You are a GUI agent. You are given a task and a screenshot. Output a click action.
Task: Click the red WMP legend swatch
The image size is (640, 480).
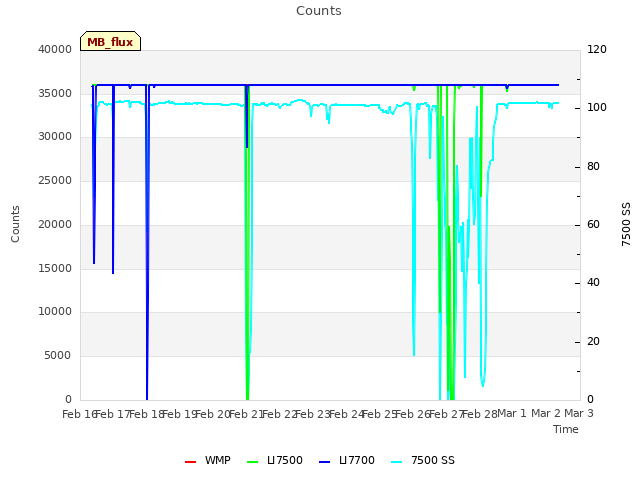point(191,462)
